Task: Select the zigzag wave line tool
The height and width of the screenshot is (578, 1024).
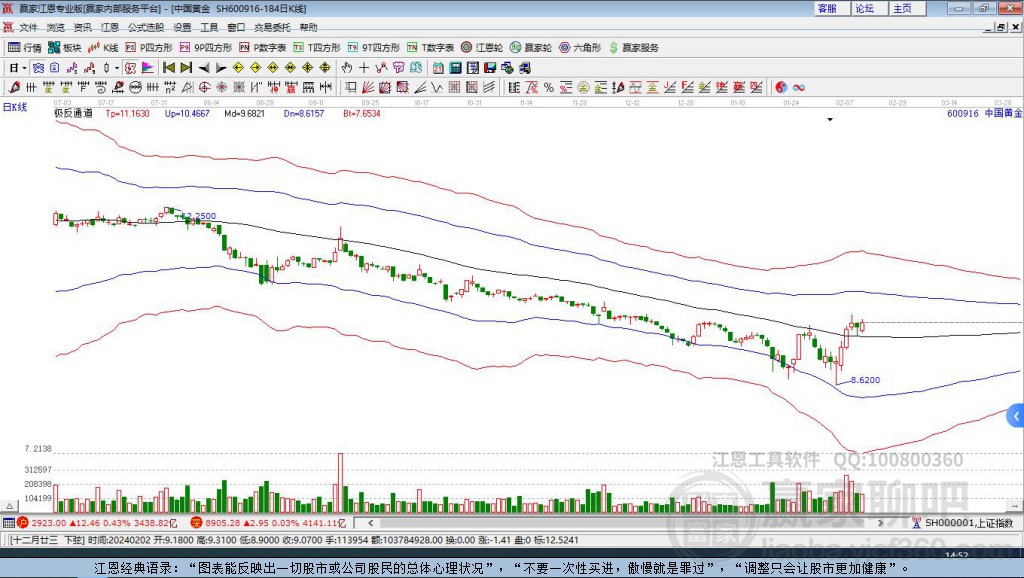Action: pos(437,87)
